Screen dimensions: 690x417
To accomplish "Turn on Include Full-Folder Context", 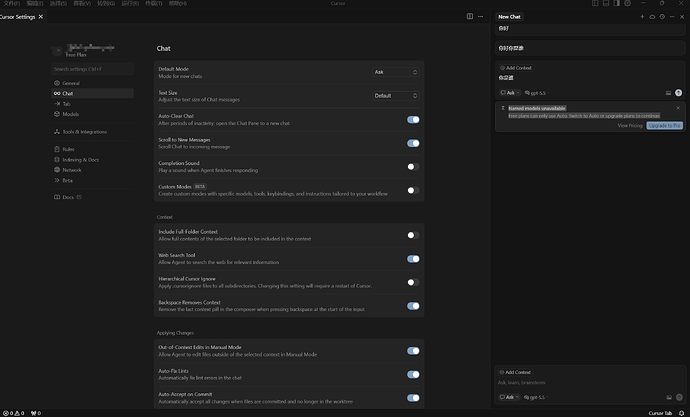I will coord(413,235).
